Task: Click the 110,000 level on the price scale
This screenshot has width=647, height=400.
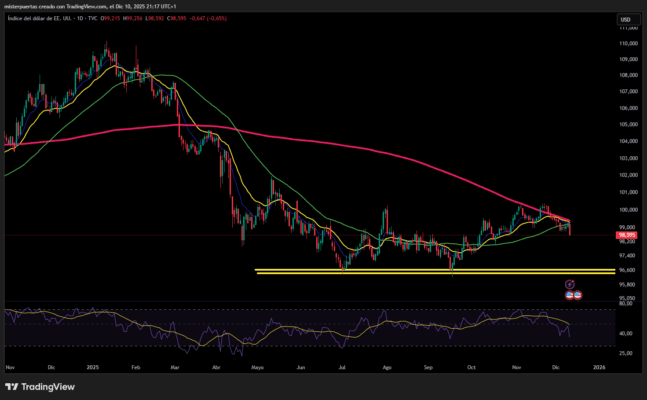Action: (626, 43)
